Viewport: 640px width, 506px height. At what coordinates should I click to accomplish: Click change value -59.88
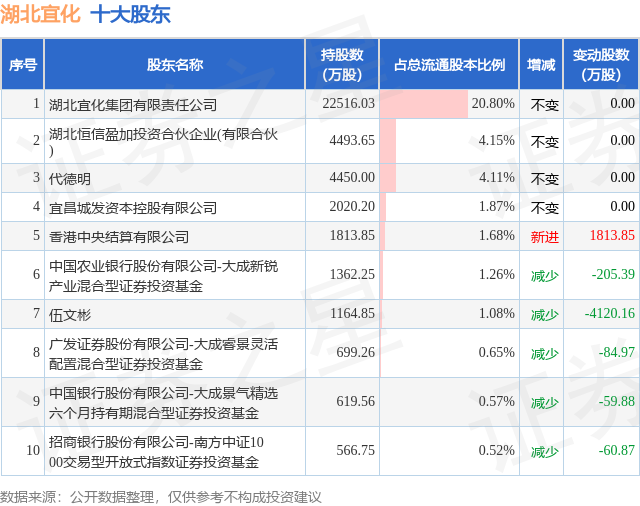click(x=617, y=401)
